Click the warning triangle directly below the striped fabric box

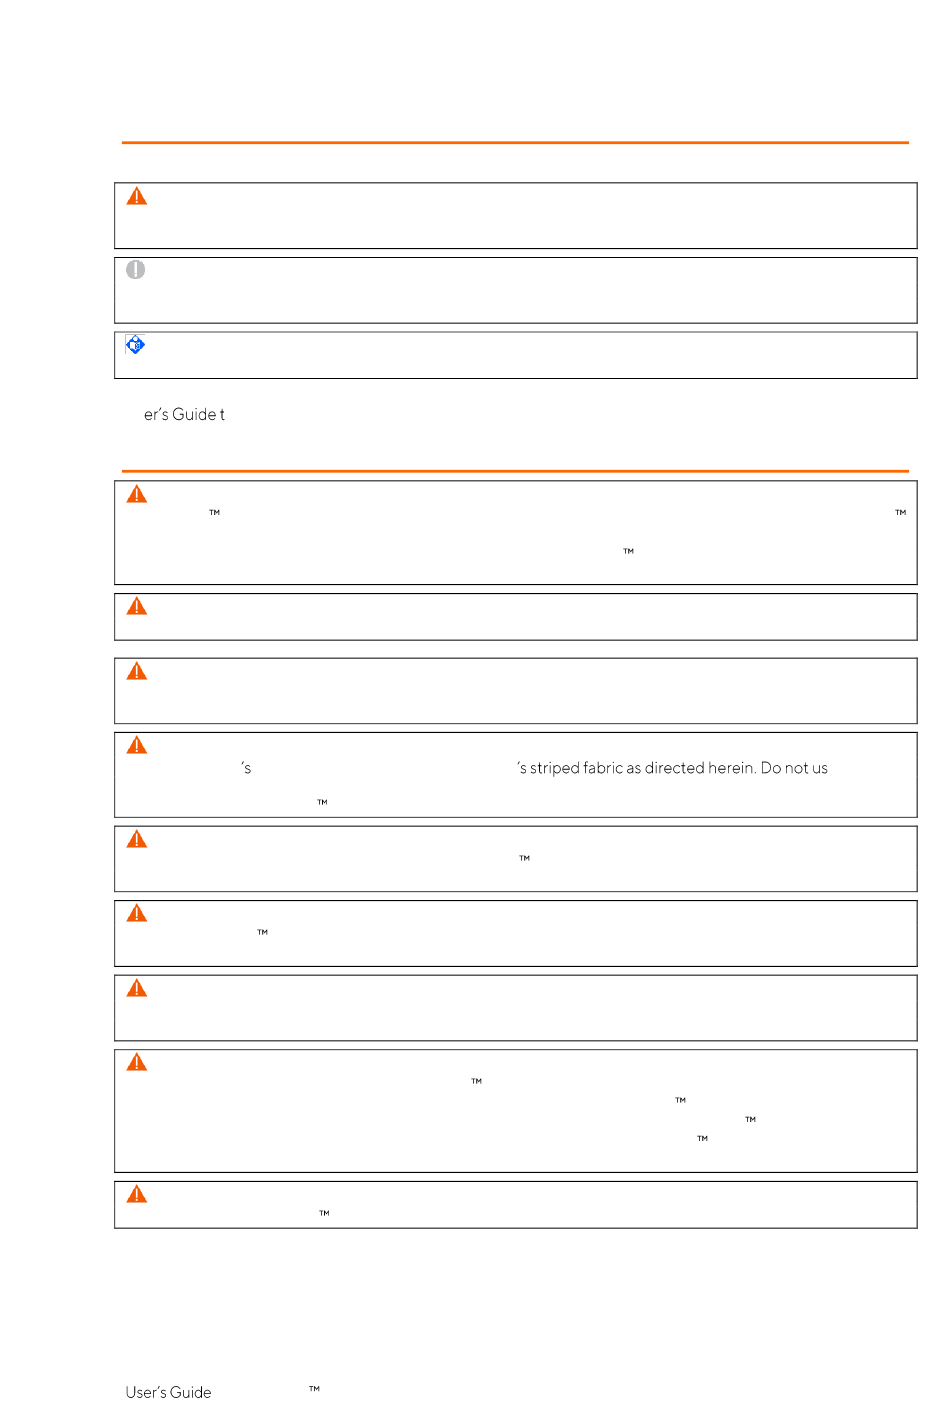click(137, 839)
